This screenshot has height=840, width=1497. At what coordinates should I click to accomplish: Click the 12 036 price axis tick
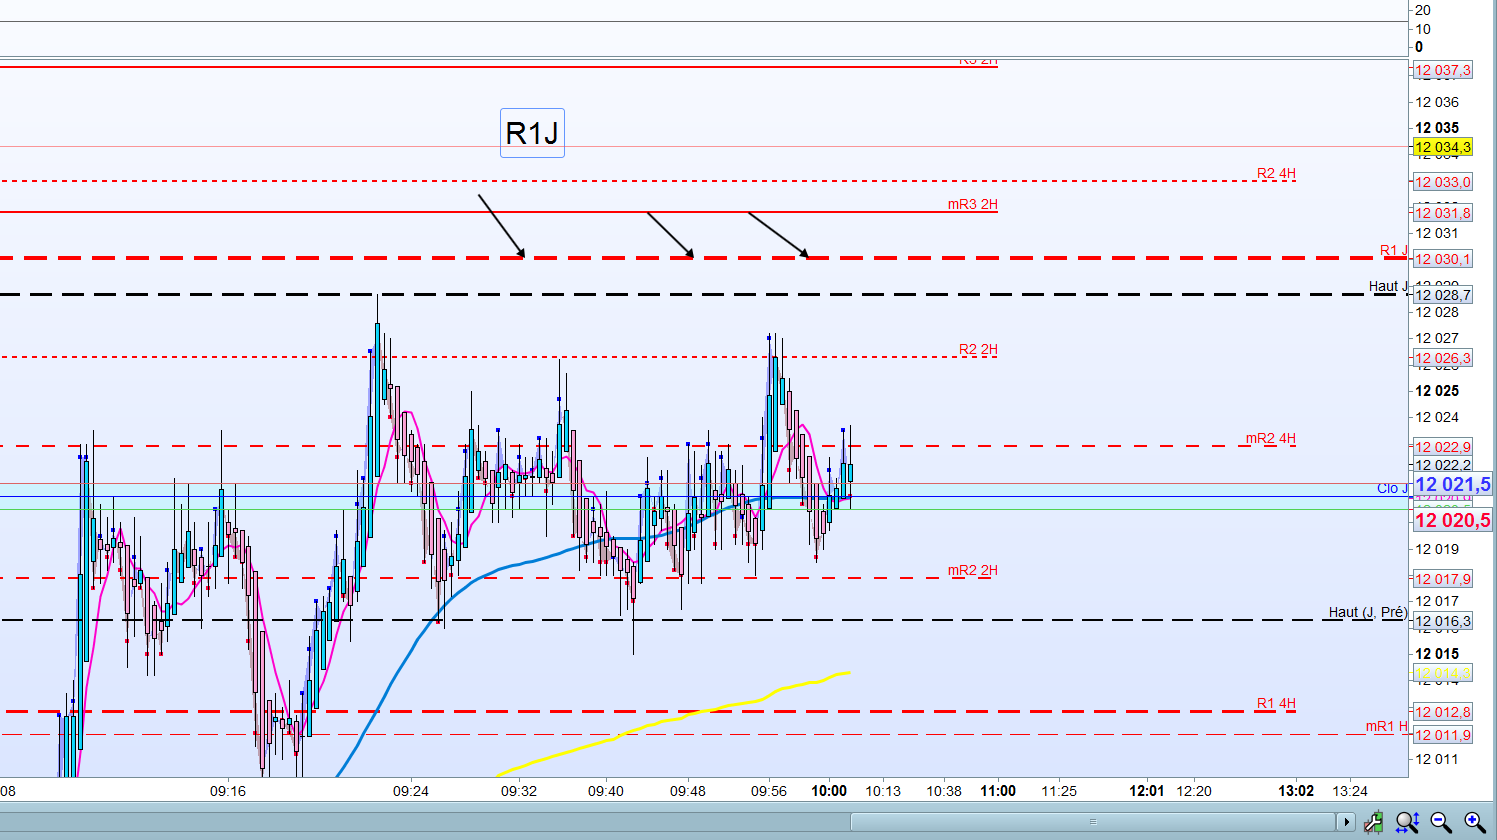coord(1437,102)
